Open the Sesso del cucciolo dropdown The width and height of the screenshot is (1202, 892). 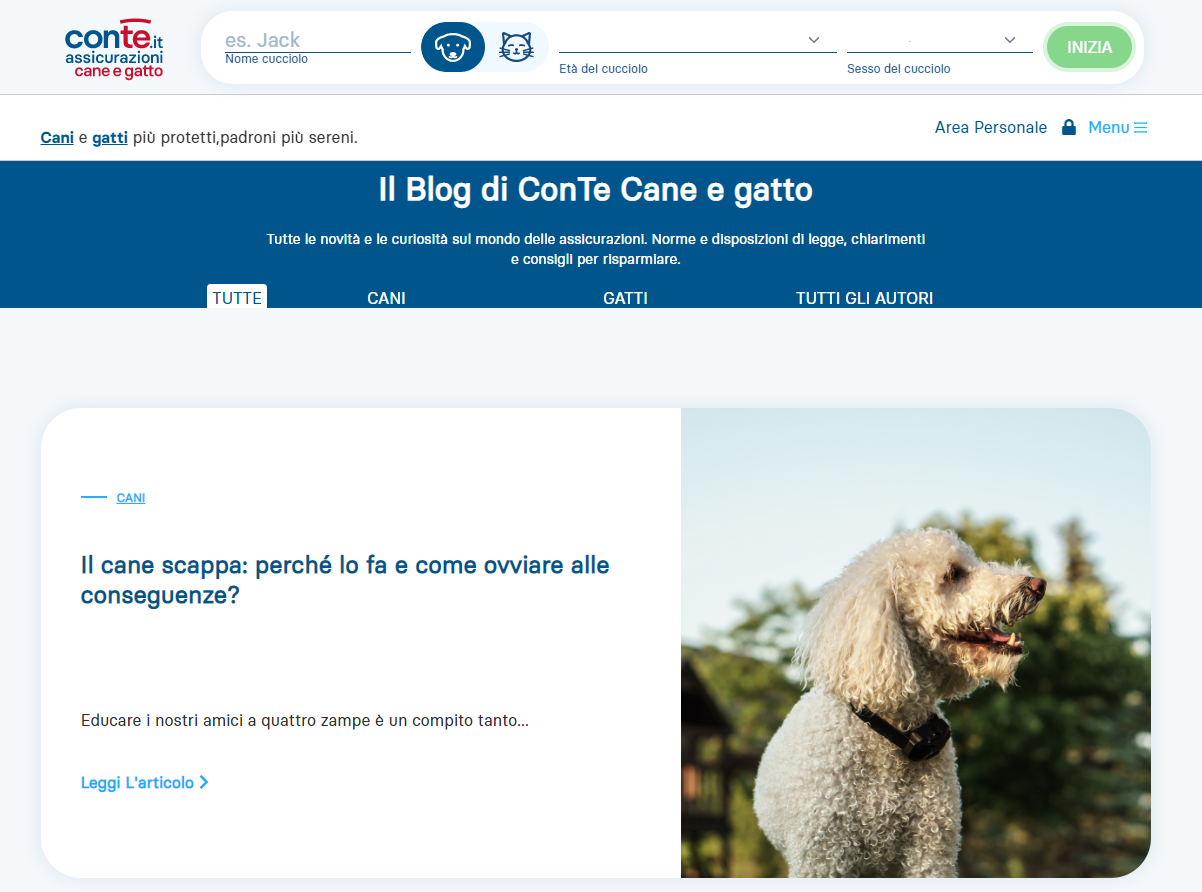pyautogui.click(x=939, y=40)
